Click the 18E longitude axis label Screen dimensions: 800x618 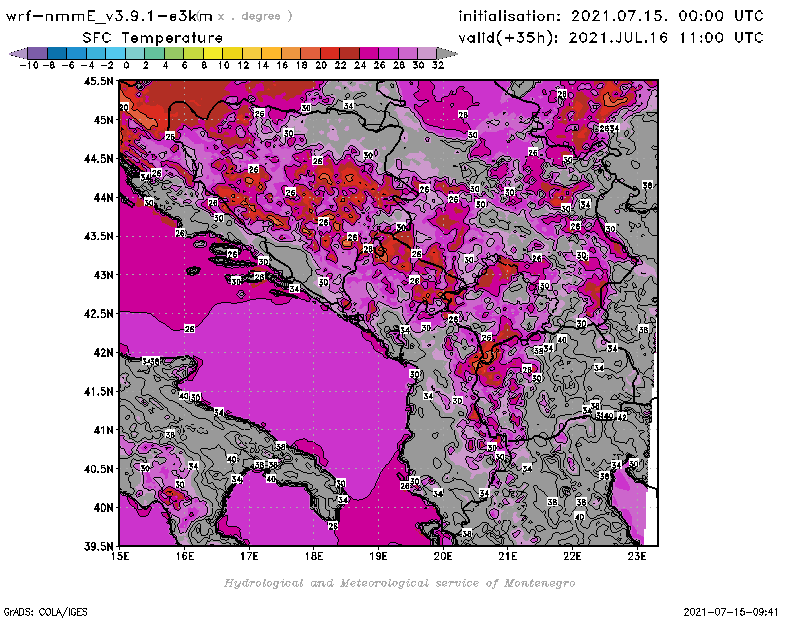(x=314, y=556)
